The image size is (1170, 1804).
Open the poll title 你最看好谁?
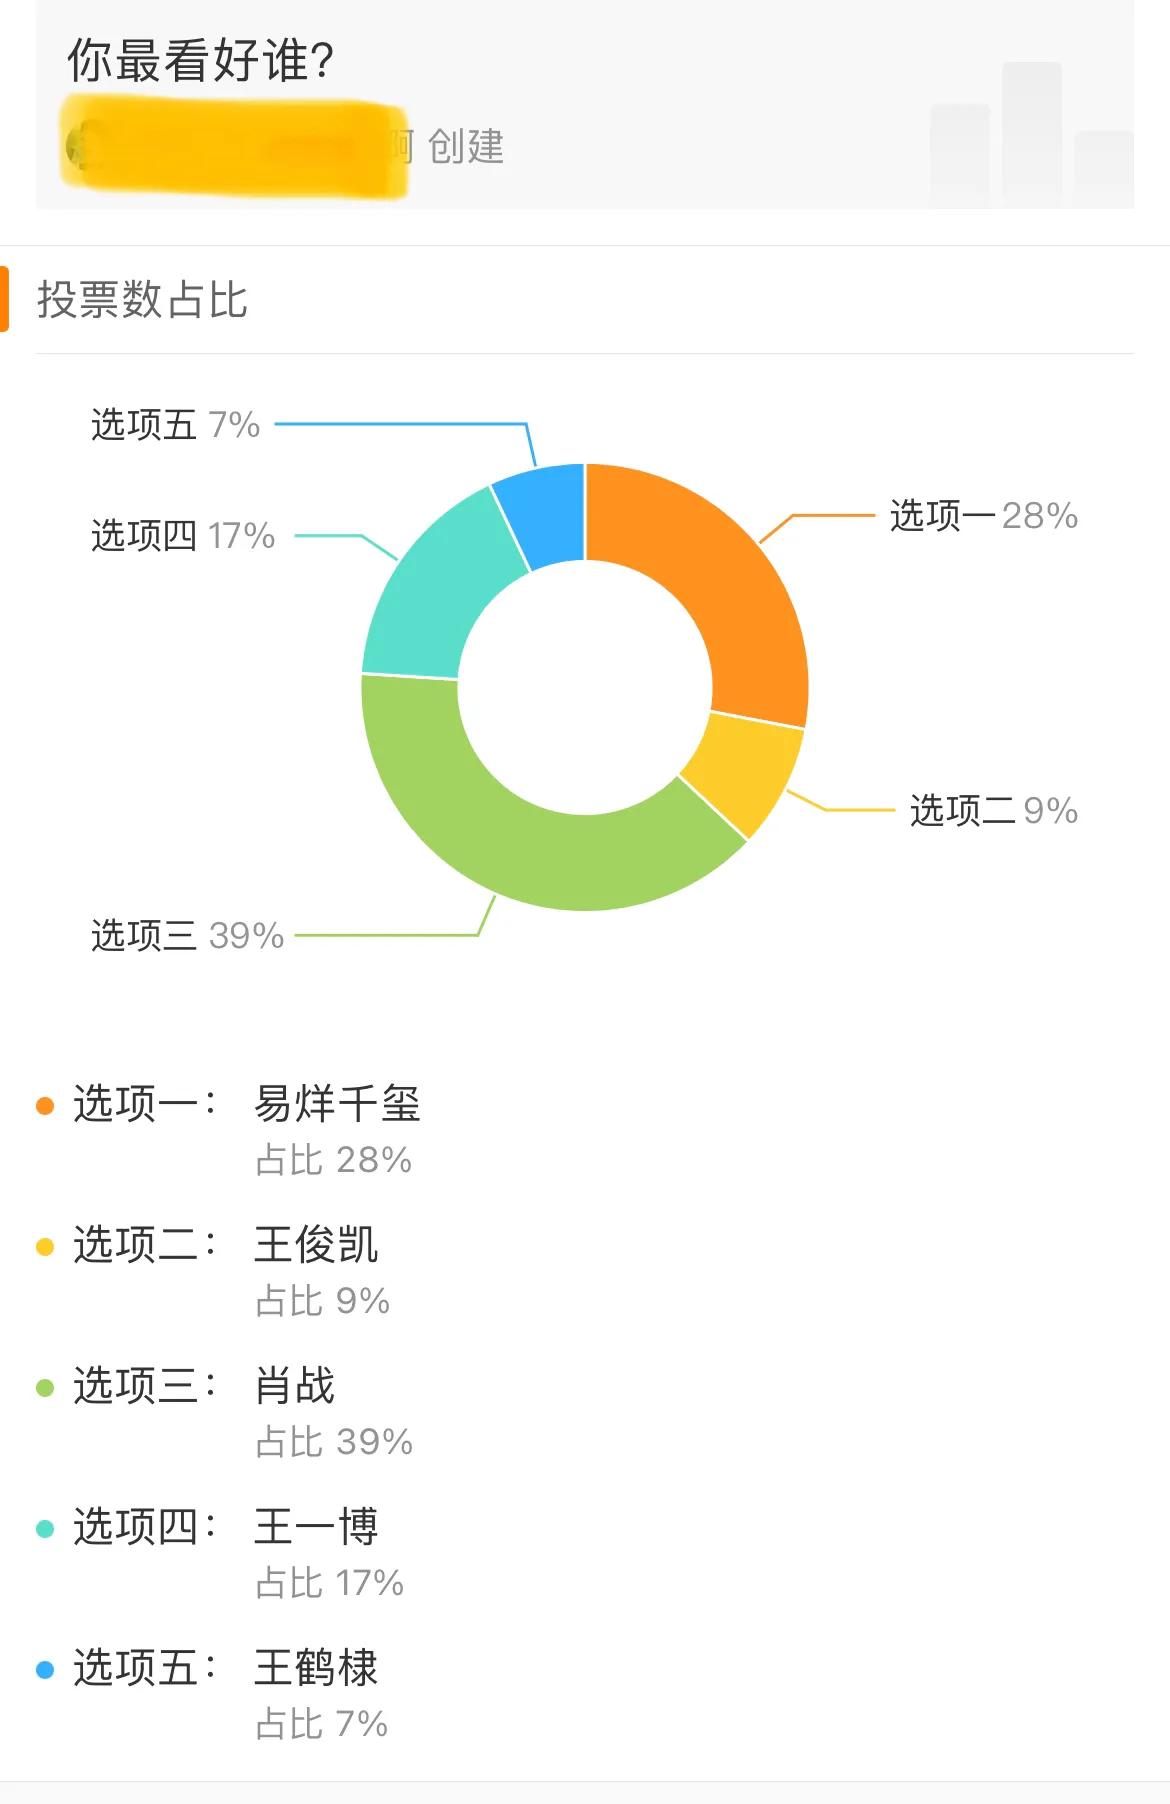tap(200, 62)
